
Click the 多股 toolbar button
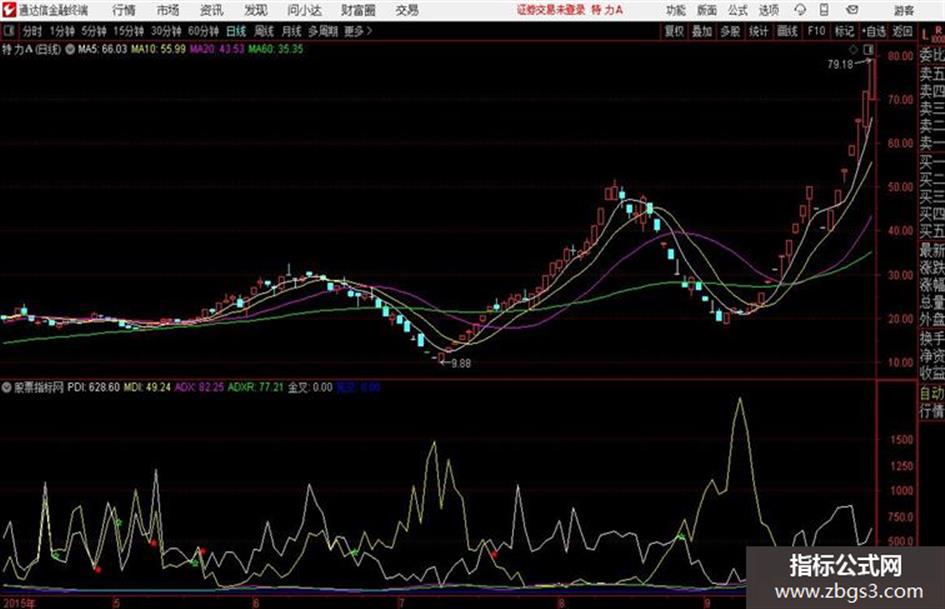pyautogui.click(x=730, y=31)
